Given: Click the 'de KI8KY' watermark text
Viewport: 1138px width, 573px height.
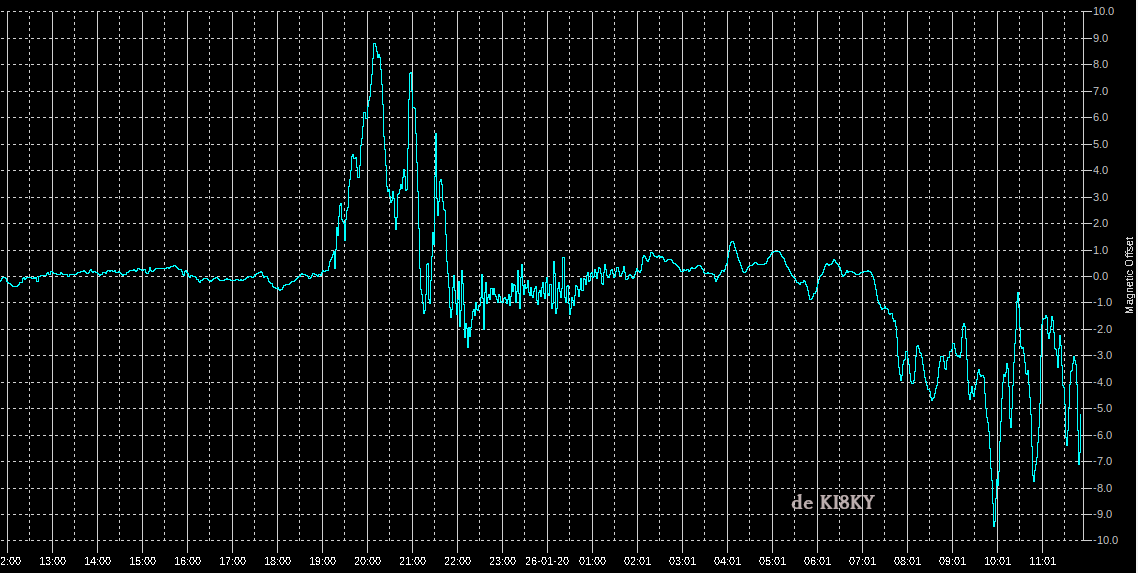Looking at the screenshot, I should click(x=832, y=502).
